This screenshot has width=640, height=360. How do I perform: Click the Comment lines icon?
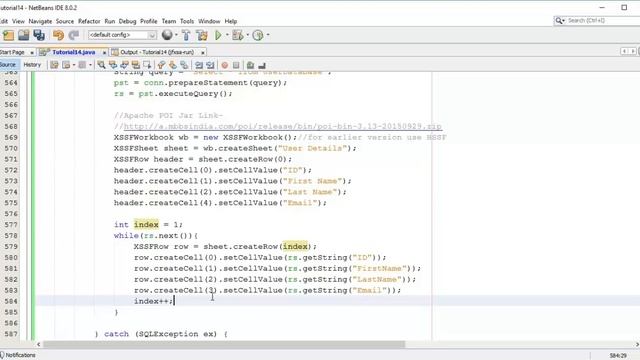(250, 65)
